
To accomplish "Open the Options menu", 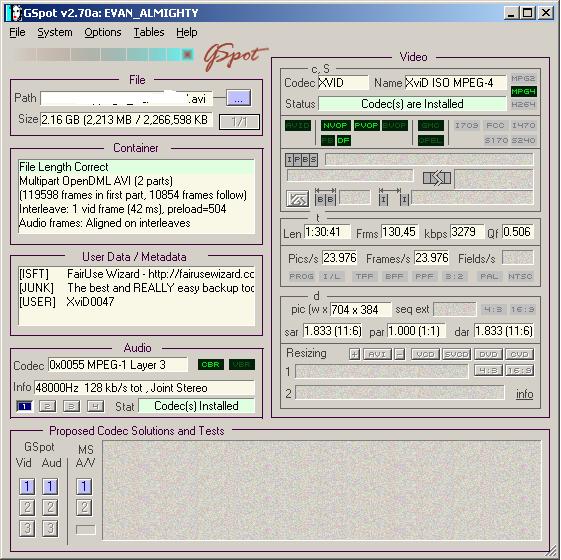I will click(x=103, y=32).
